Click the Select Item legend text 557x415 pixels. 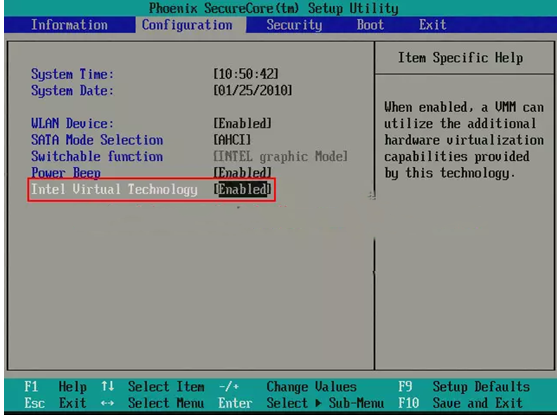166,387
